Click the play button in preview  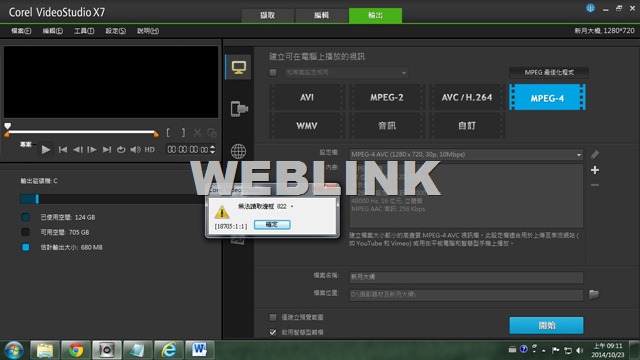46,150
